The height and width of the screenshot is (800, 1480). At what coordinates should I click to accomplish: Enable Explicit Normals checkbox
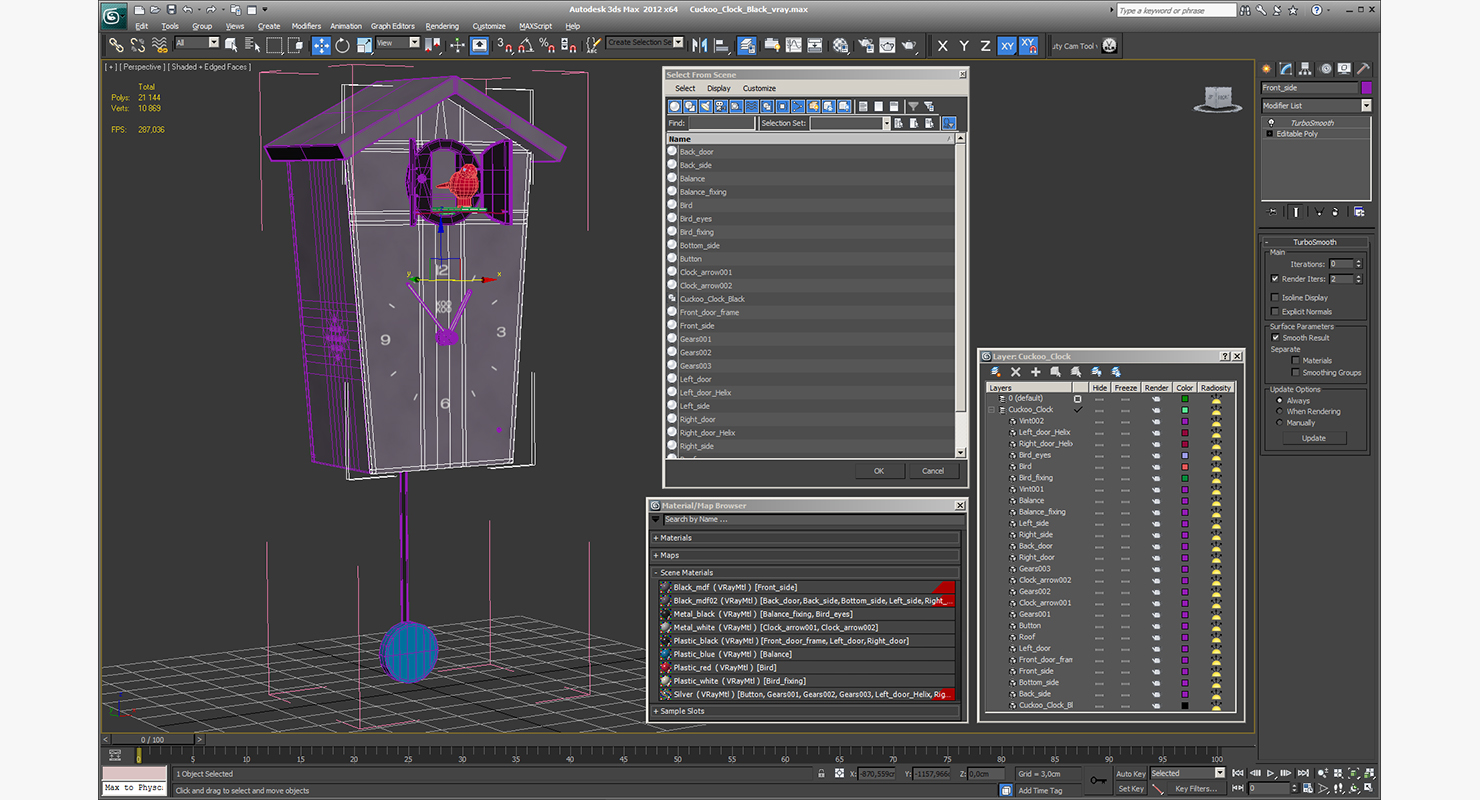pyautogui.click(x=1274, y=311)
